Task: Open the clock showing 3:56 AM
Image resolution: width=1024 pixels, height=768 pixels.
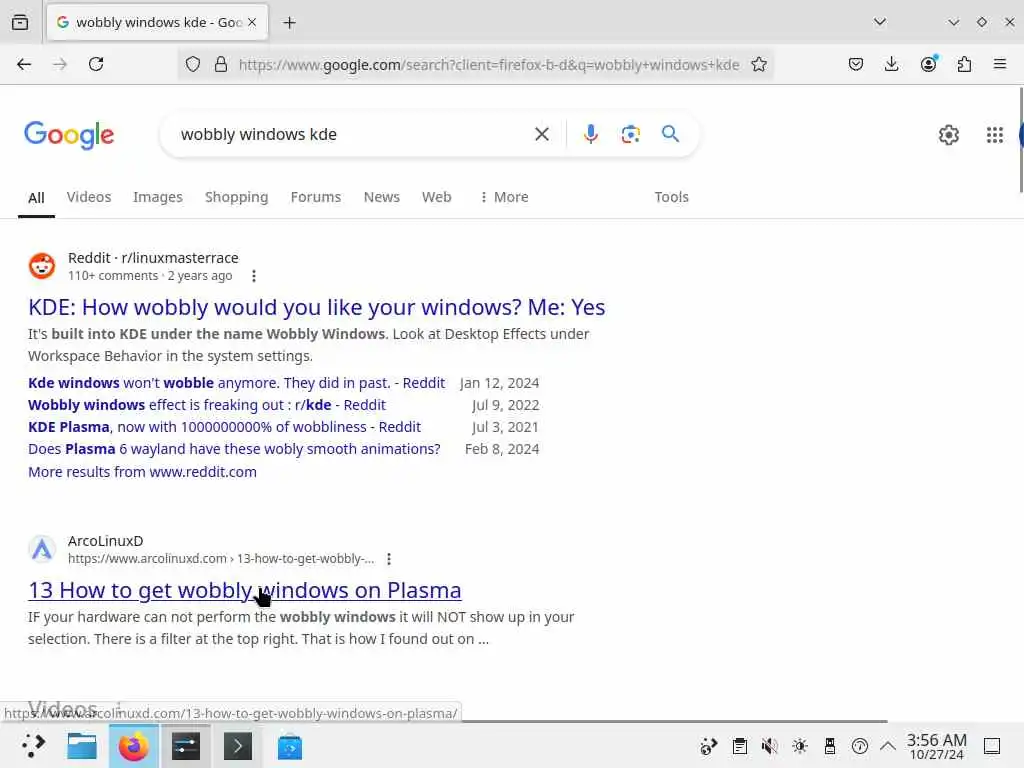Action: (936, 746)
